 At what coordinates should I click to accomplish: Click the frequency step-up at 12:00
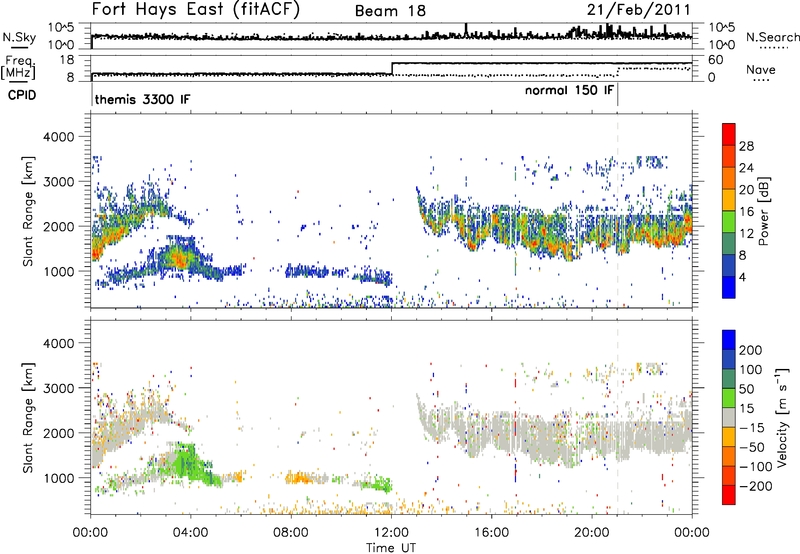click(392, 69)
